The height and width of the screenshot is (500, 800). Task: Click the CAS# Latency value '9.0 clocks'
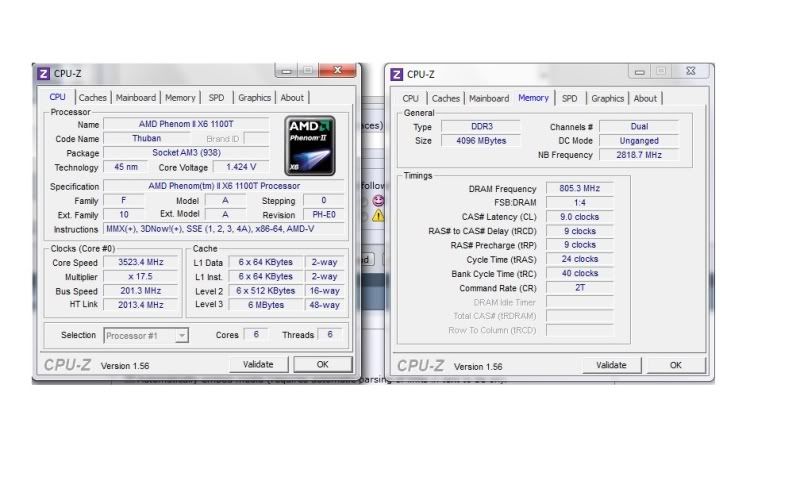coord(580,217)
